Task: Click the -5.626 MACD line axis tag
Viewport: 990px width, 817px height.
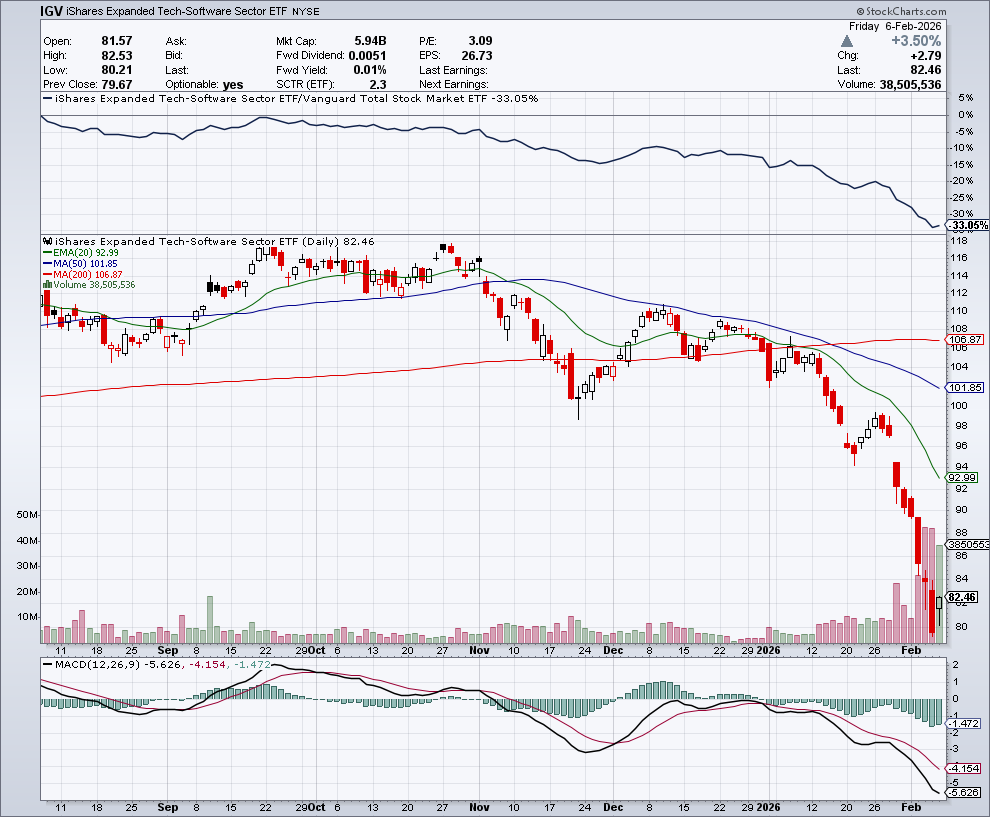Action: [x=965, y=792]
